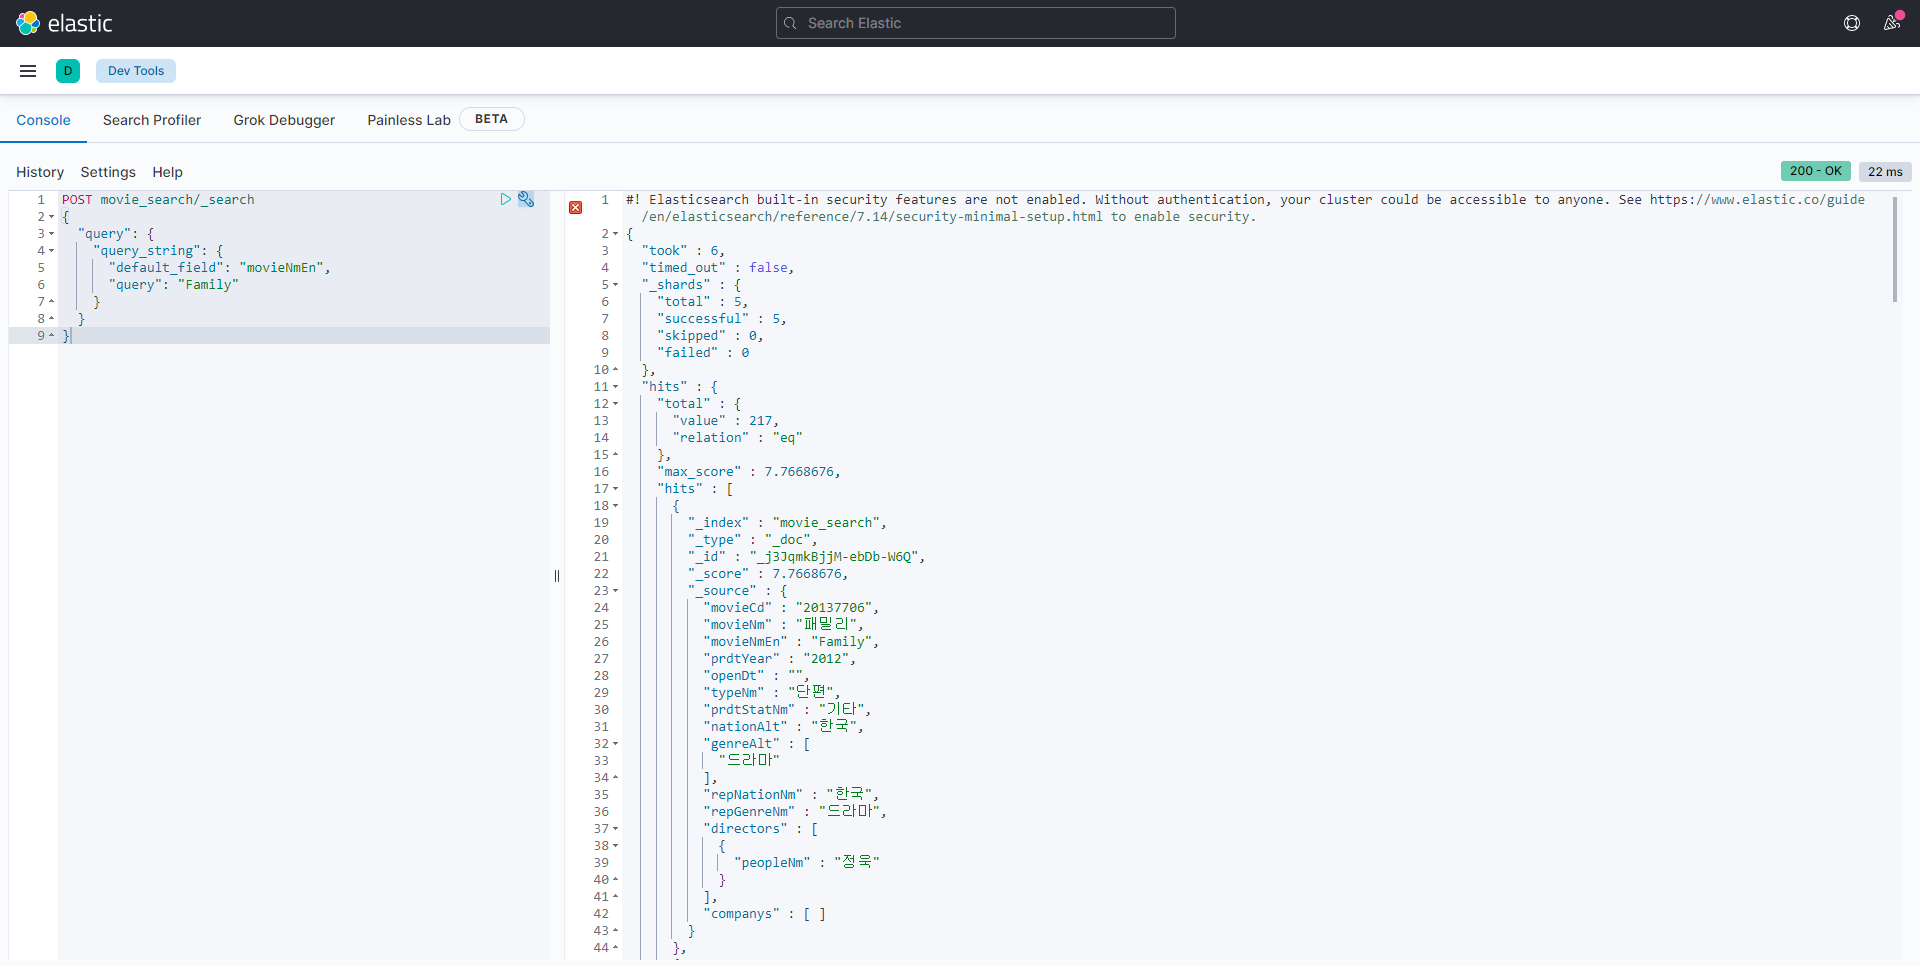Click the "repGenreNm" response line
This screenshot has height=966, width=1920.
click(795, 811)
